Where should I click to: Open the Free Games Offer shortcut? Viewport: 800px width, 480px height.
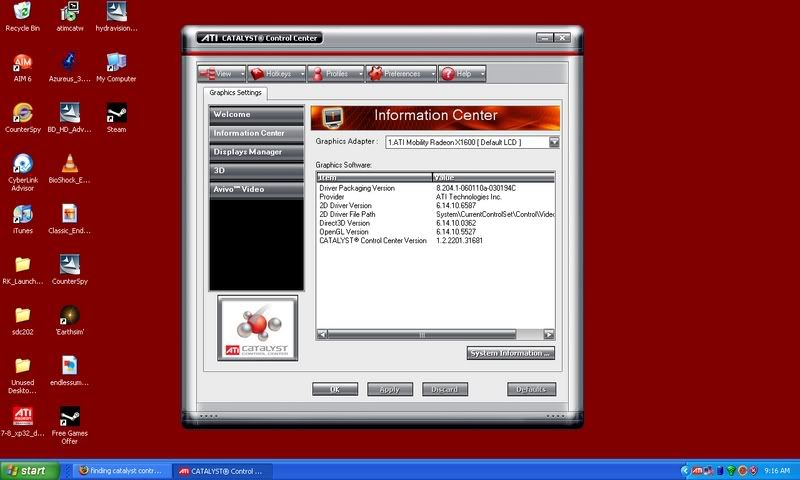point(70,425)
